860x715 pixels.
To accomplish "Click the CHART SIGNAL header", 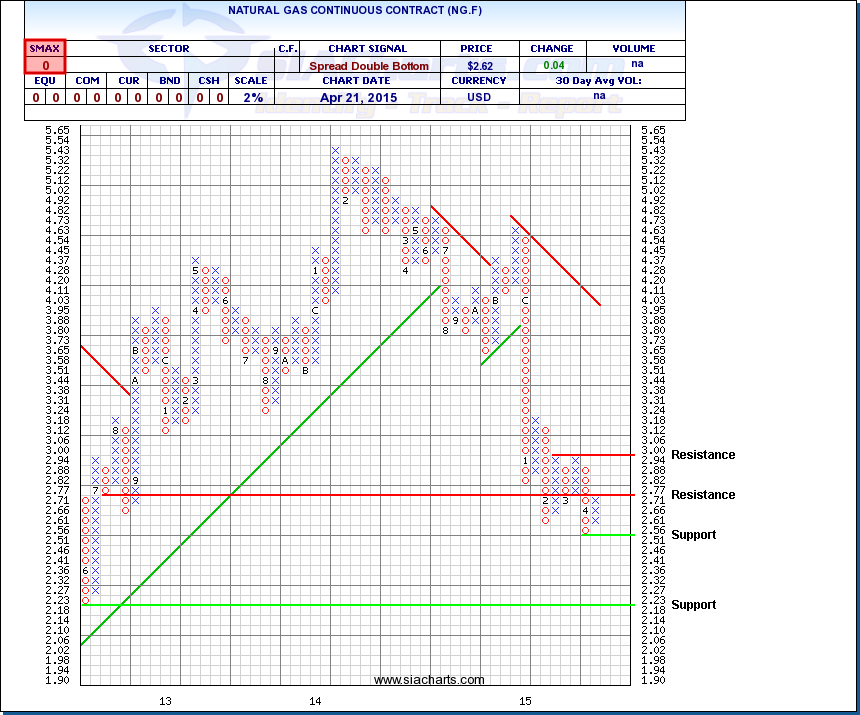I will [367, 48].
